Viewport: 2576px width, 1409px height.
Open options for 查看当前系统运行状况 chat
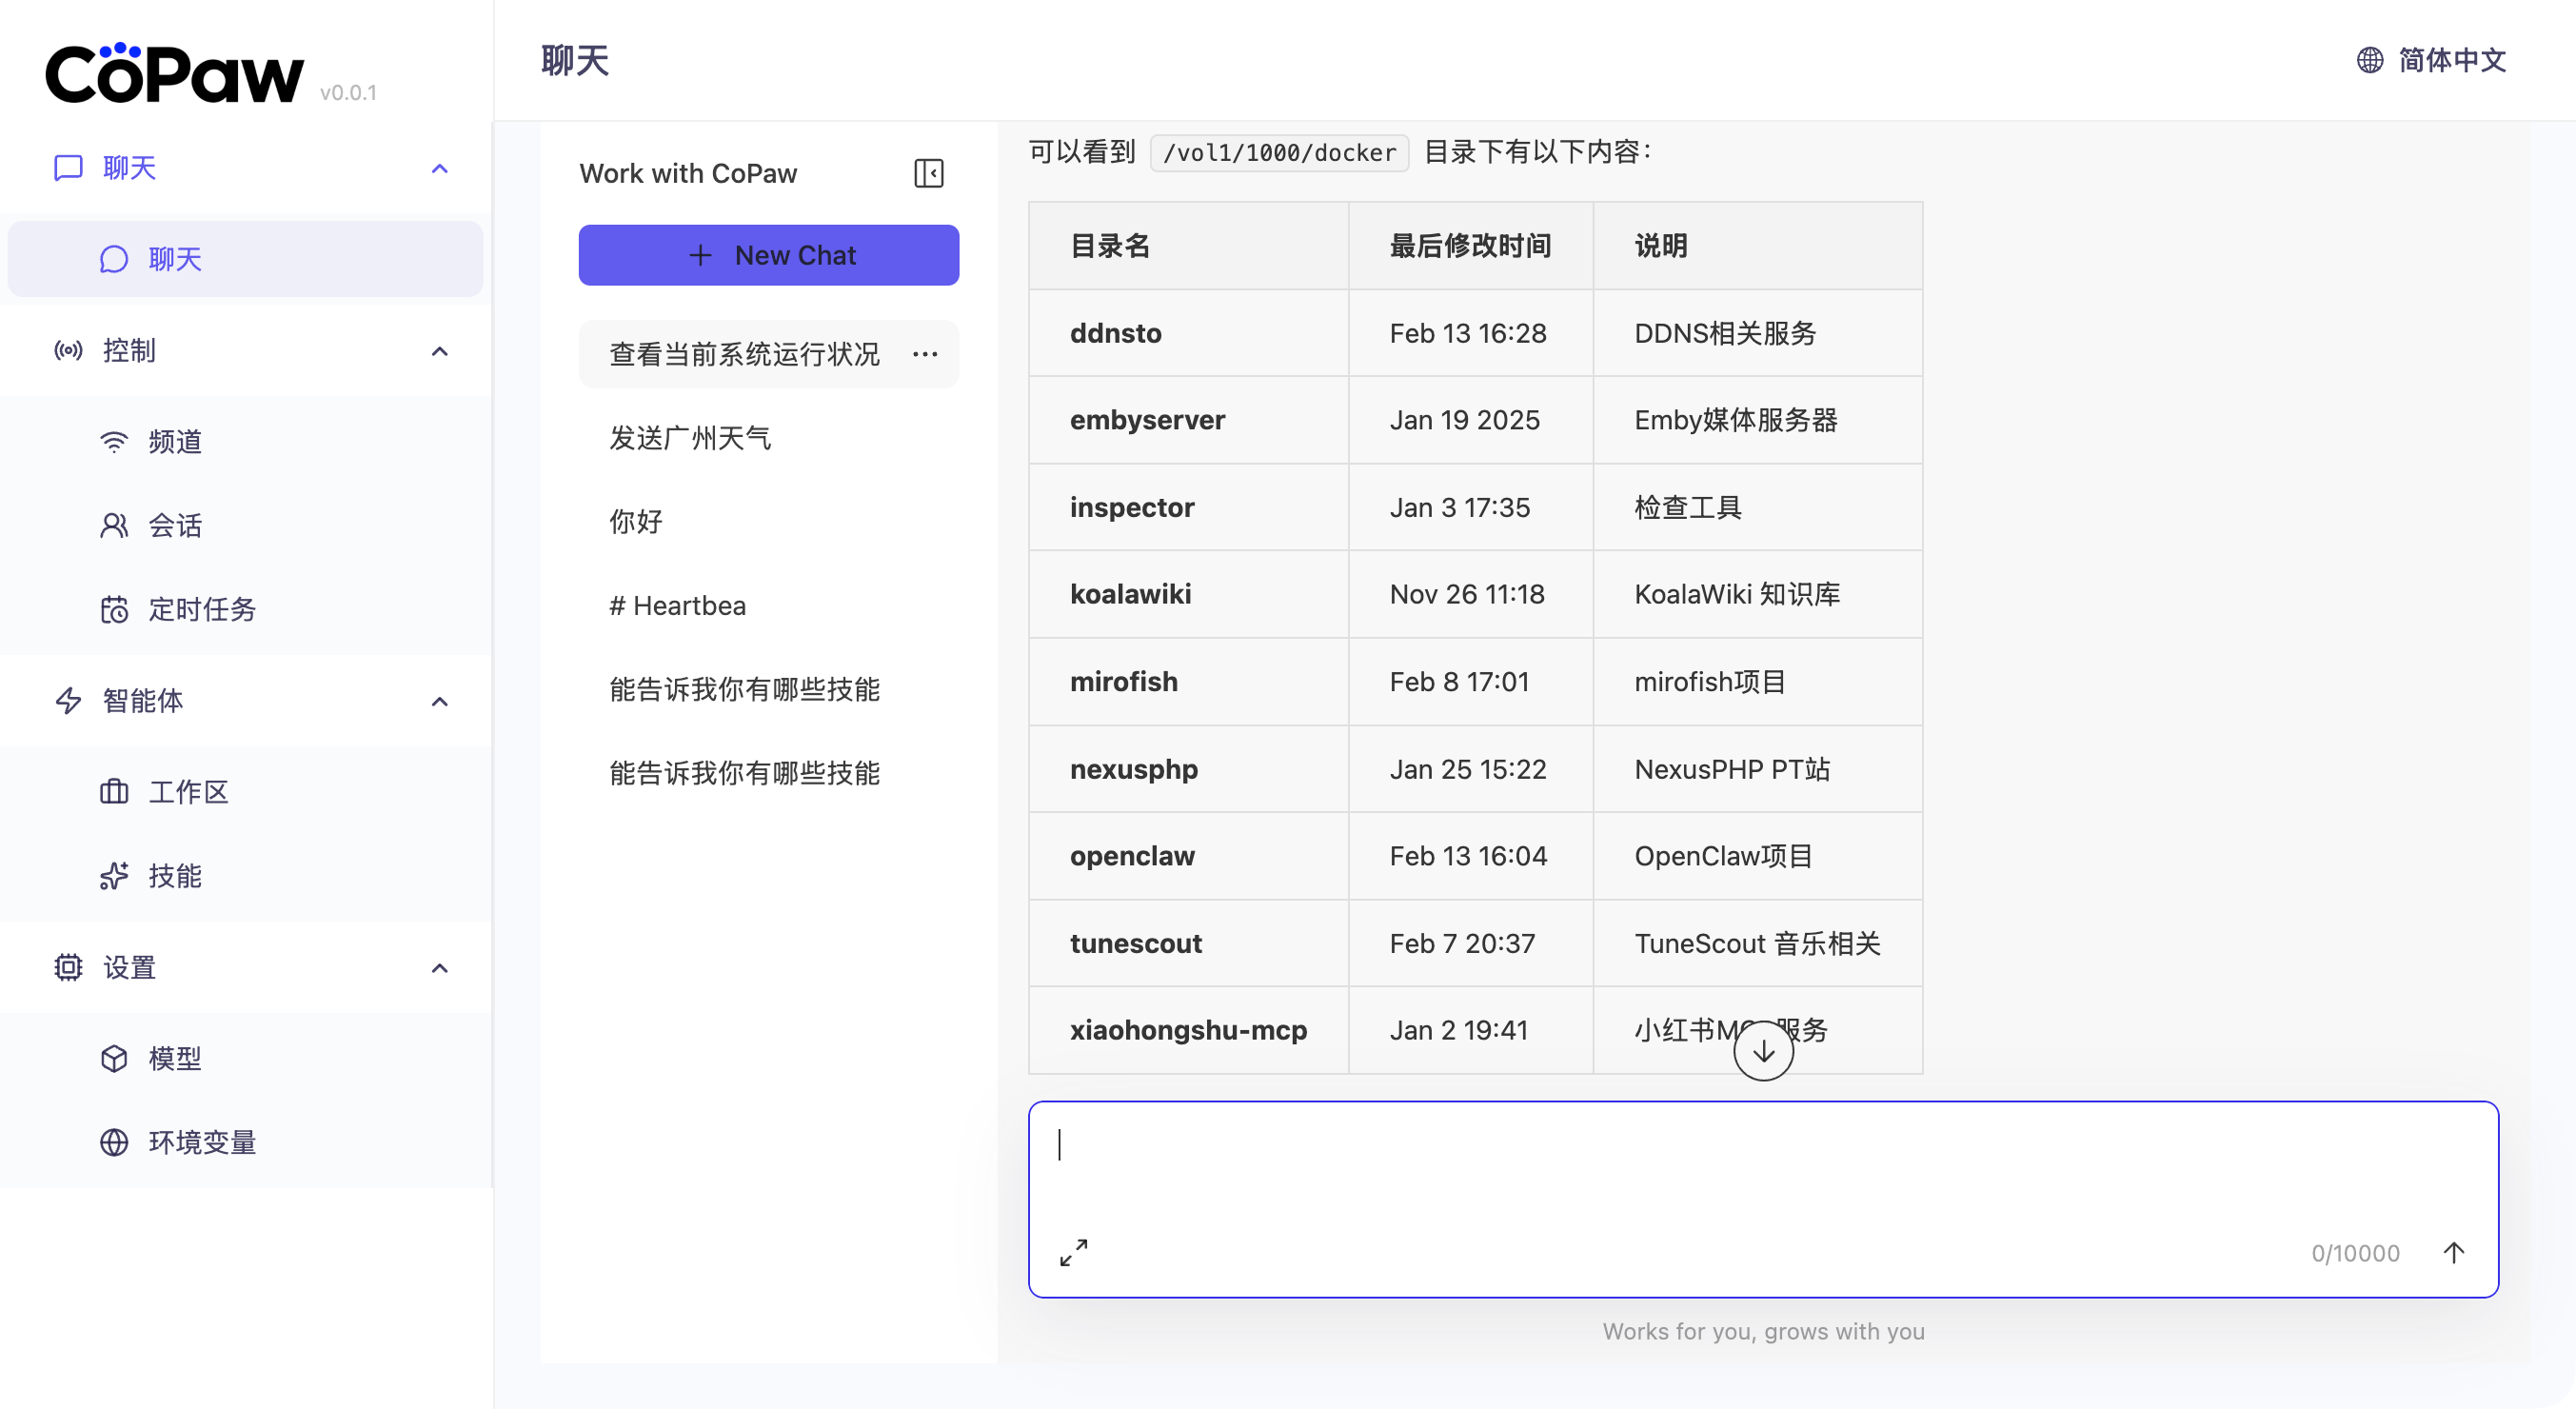click(x=925, y=354)
